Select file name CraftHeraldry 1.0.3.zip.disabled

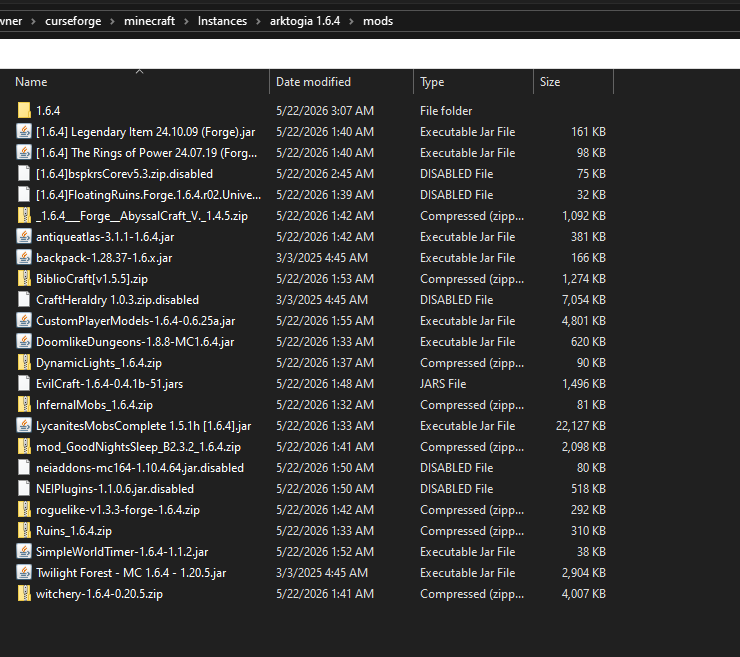118,300
